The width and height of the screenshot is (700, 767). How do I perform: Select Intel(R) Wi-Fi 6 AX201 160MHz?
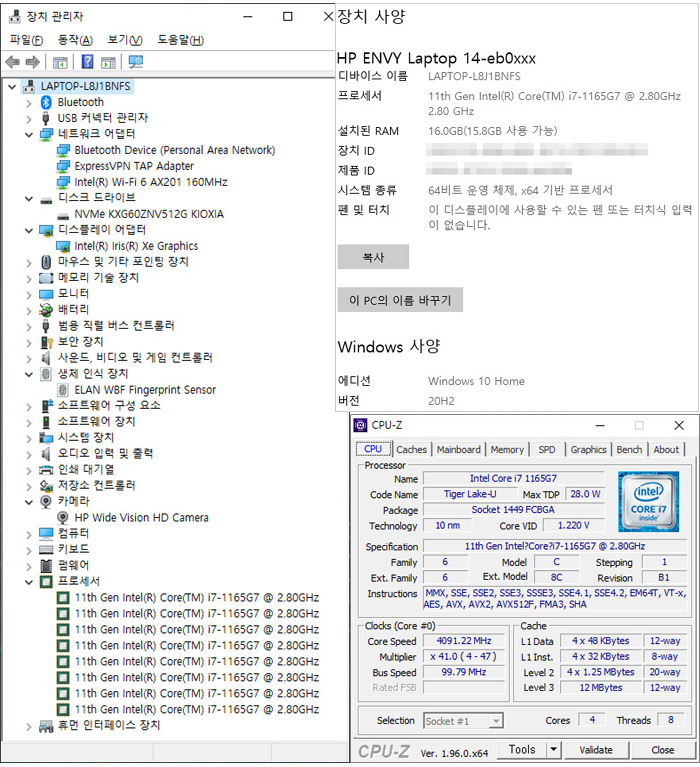pos(151,182)
